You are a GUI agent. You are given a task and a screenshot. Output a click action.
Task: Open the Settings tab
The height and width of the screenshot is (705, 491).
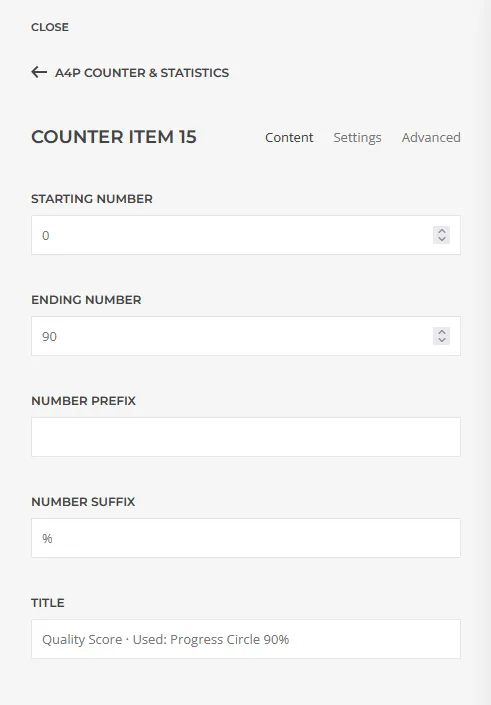tap(357, 137)
